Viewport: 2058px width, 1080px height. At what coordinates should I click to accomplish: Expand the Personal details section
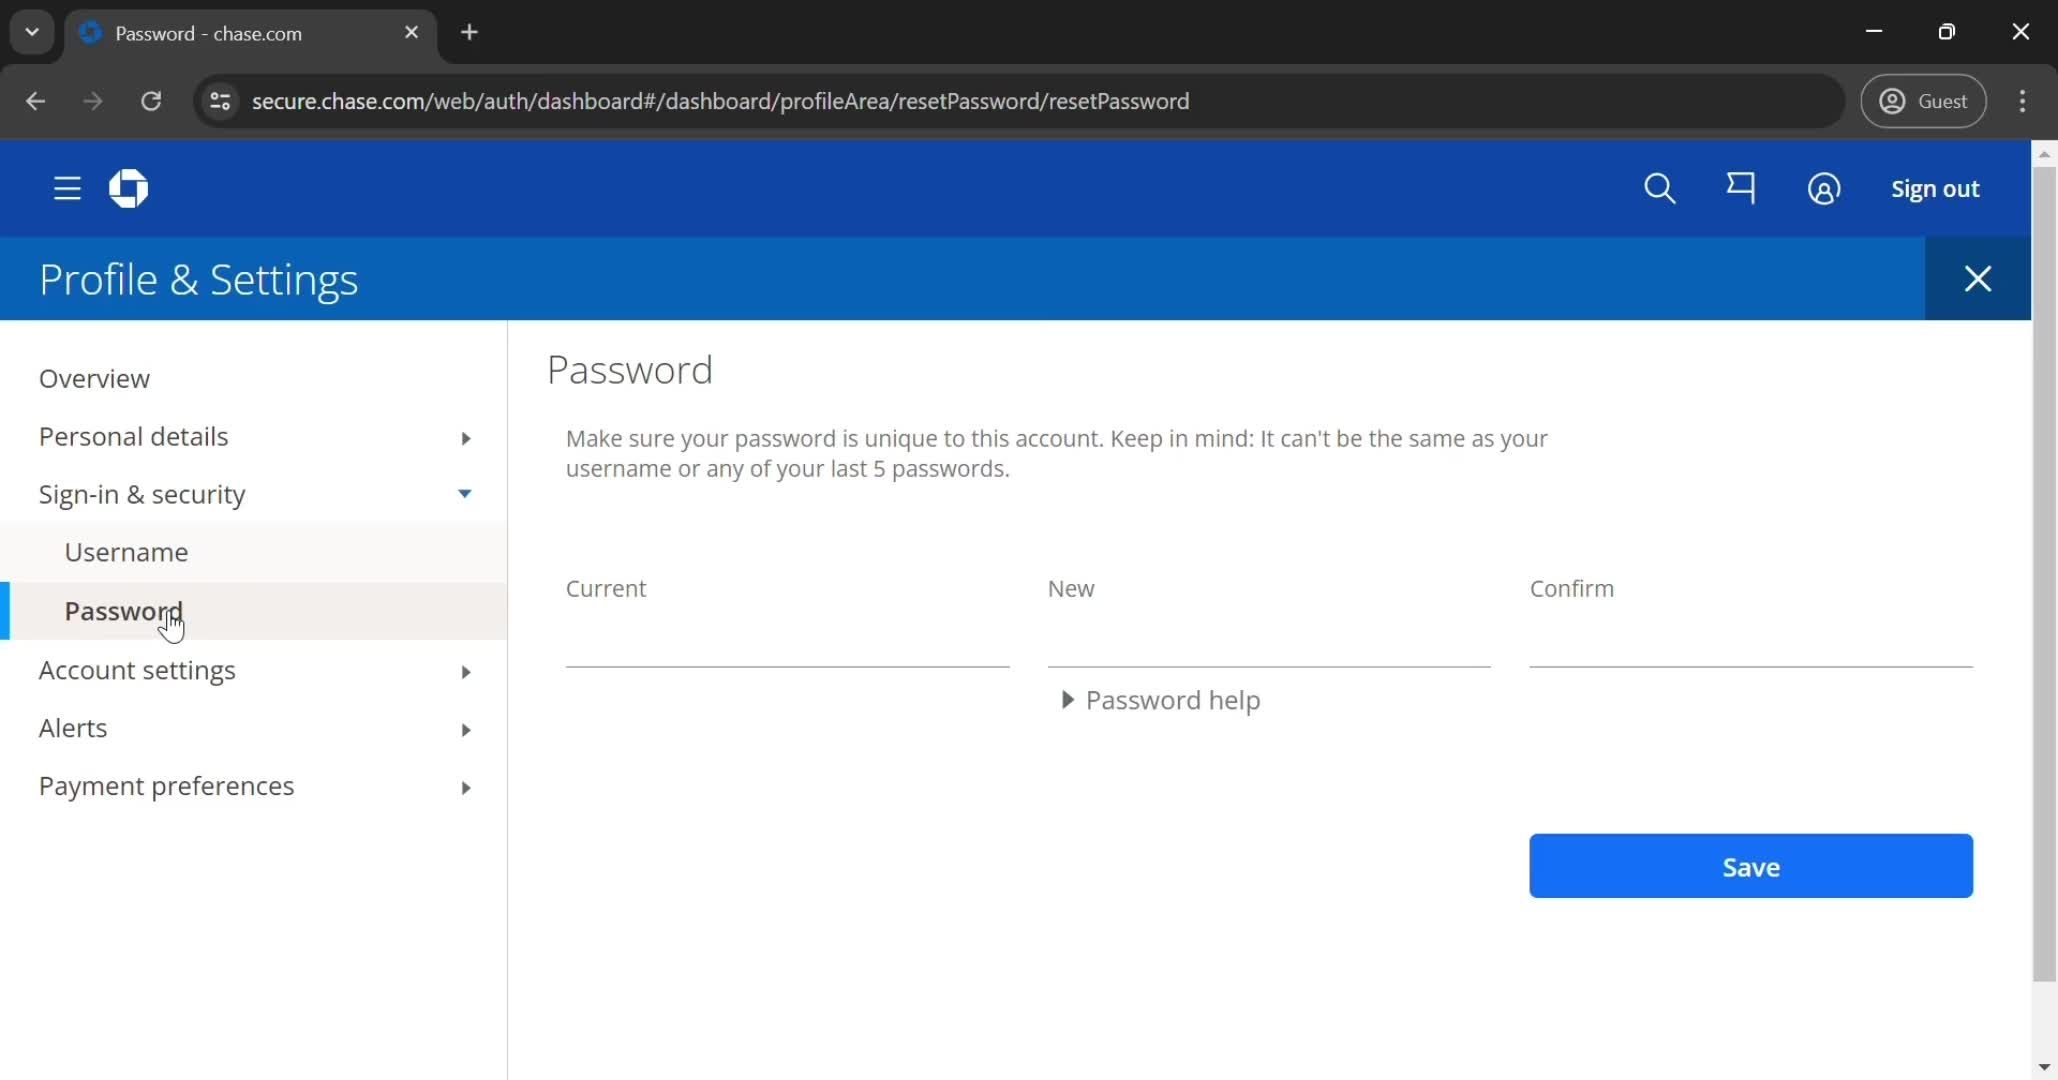pyautogui.click(x=463, y=436)
